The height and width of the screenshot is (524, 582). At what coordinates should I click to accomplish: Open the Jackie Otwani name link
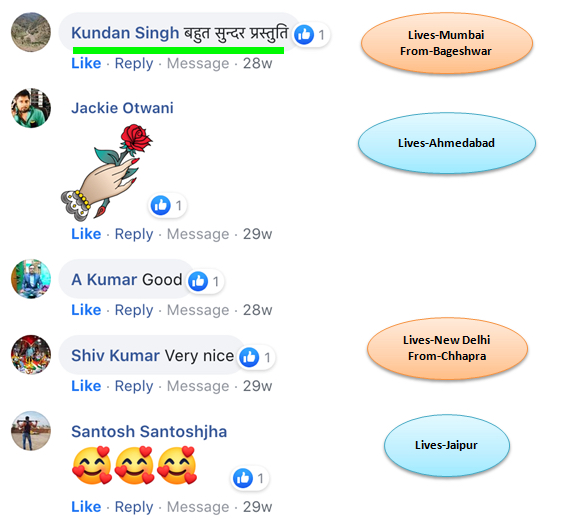pyautogui.click(x=122, y=108)
